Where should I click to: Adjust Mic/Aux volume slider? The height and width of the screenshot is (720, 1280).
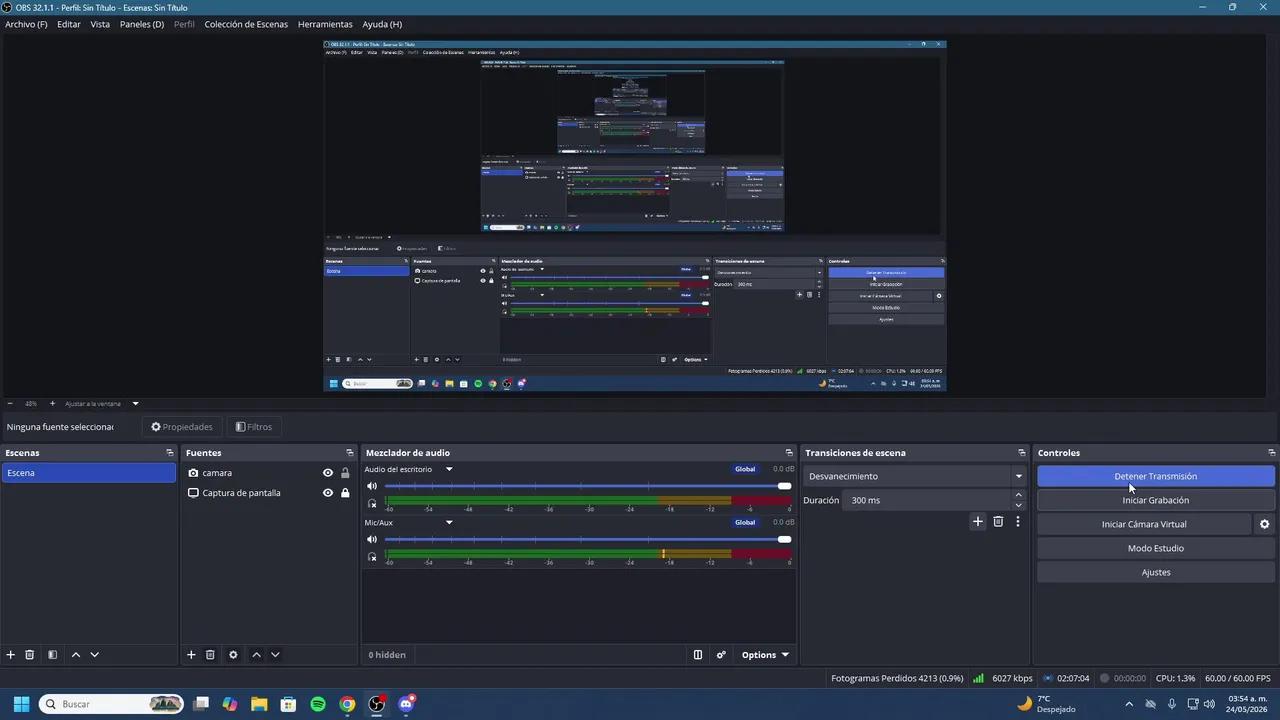588,539
